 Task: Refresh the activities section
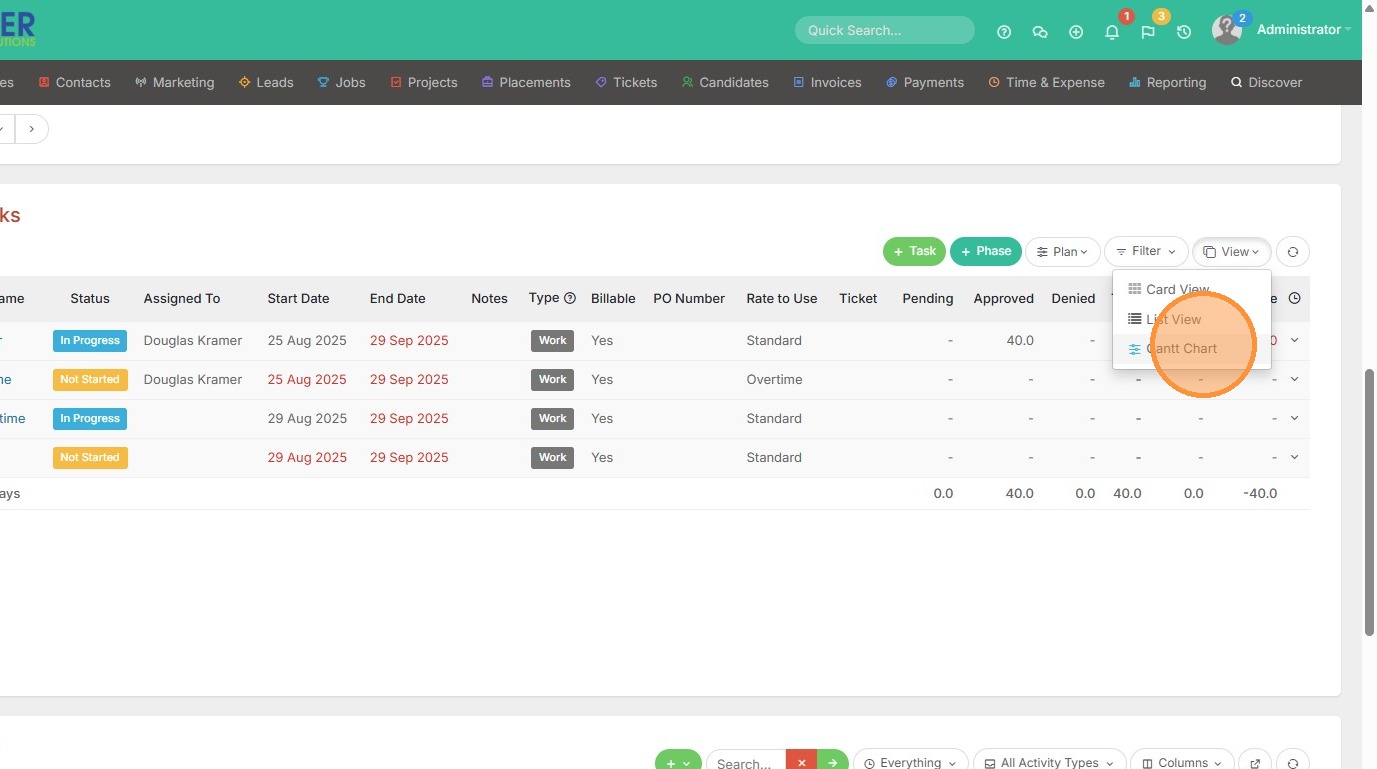(x=1293, y=763)
